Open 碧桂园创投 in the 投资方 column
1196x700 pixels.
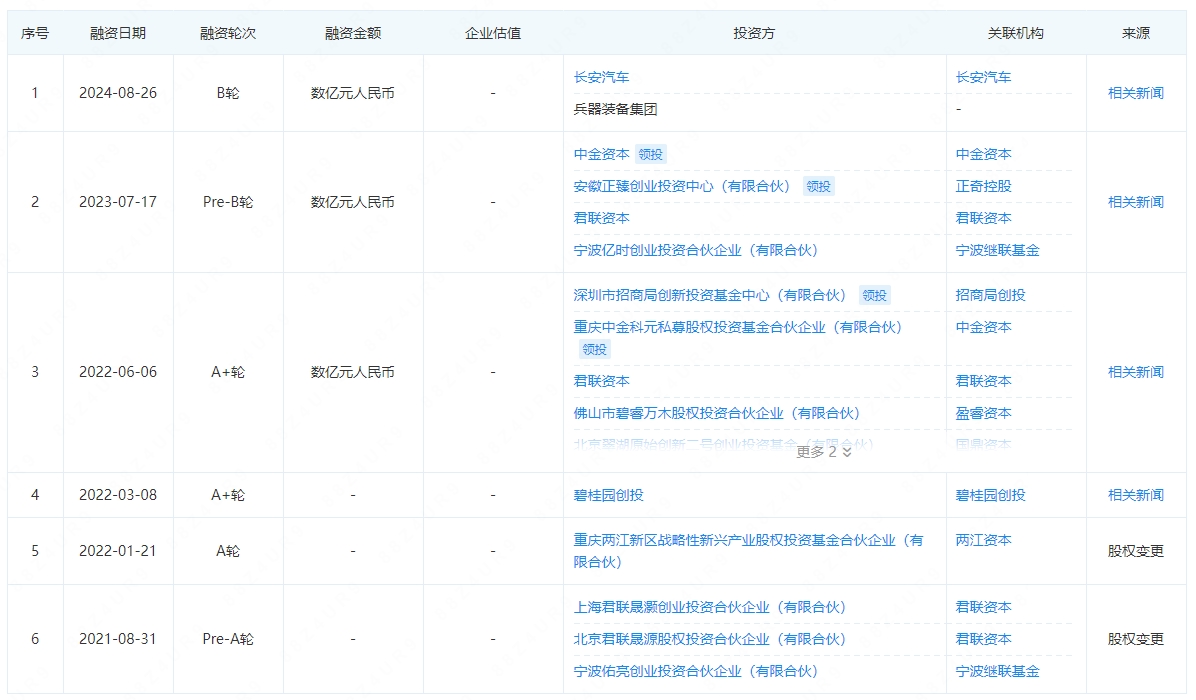[608, 495]
